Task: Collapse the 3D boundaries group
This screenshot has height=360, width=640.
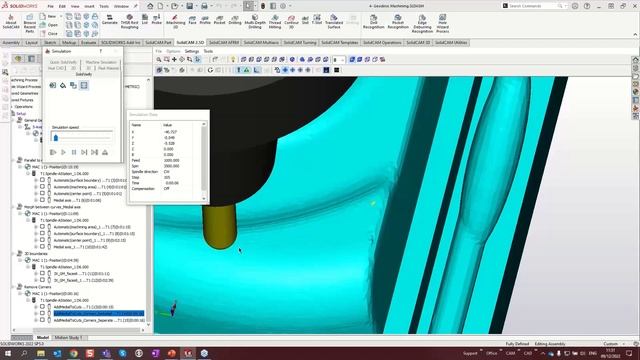Action: [13, 253]
